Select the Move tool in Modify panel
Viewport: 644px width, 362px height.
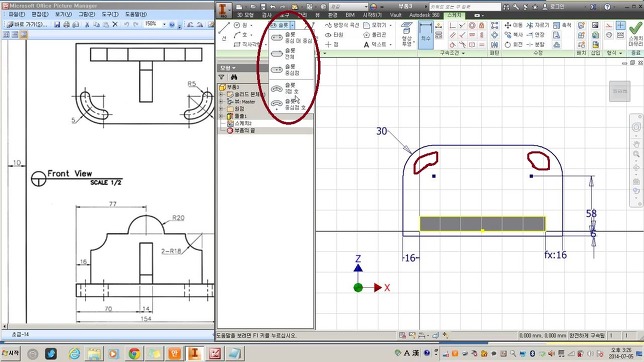pos(513,25)
